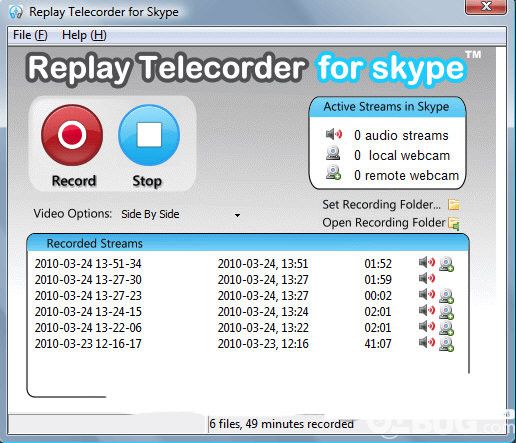This screenshot has height=443, width=516.
Task: Select recording 2010-03-24 13-27-30
Action: 88,280
